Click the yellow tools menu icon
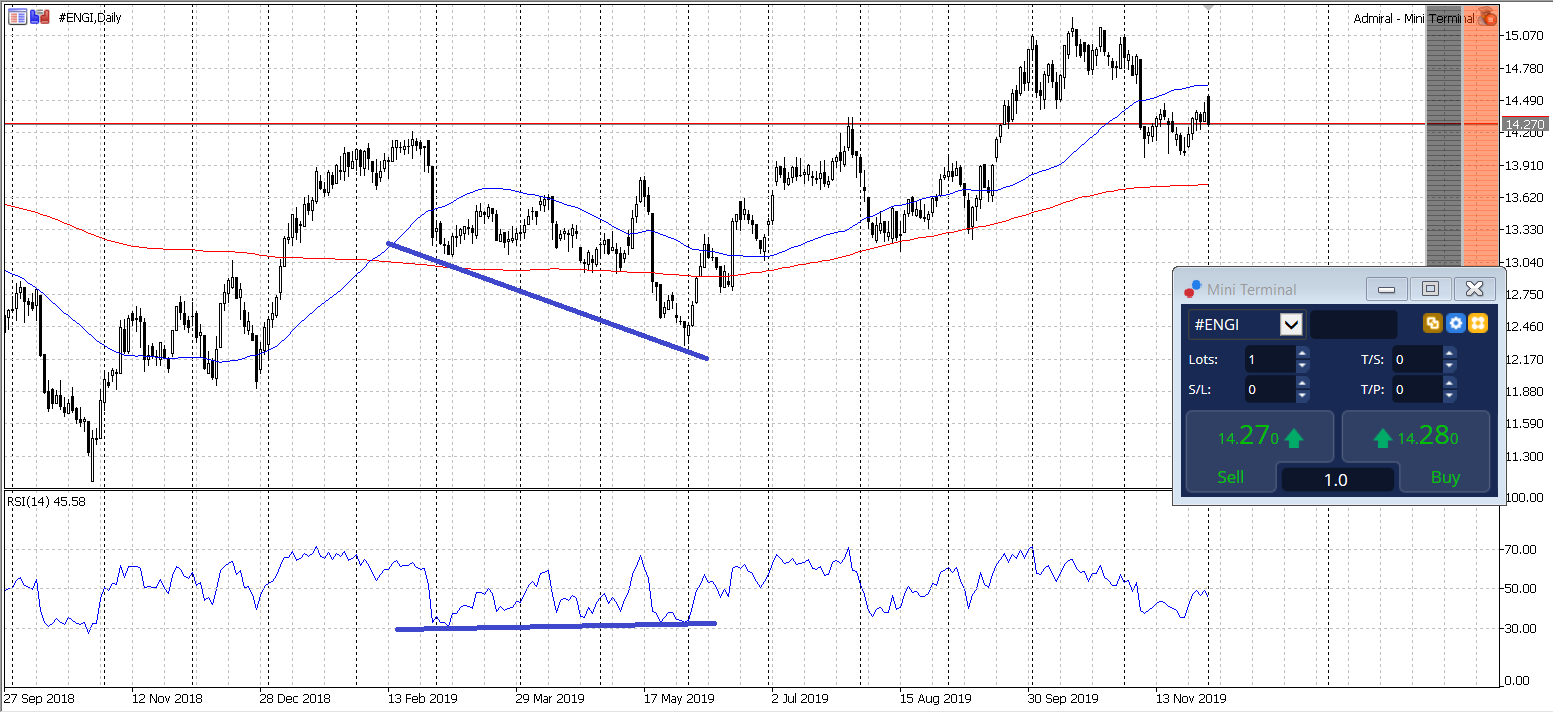This screenshot has width=1553, height=713. coord(1478,323)
